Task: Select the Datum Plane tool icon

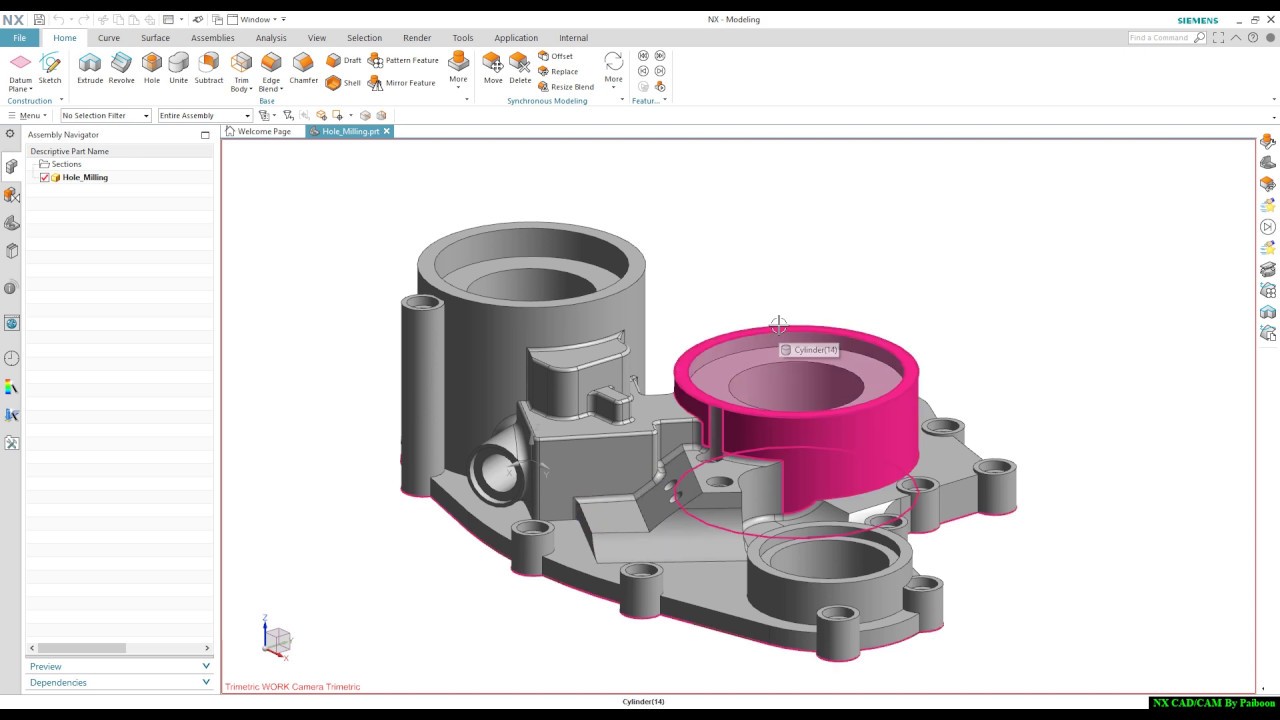Action: [x=20, y=63]
